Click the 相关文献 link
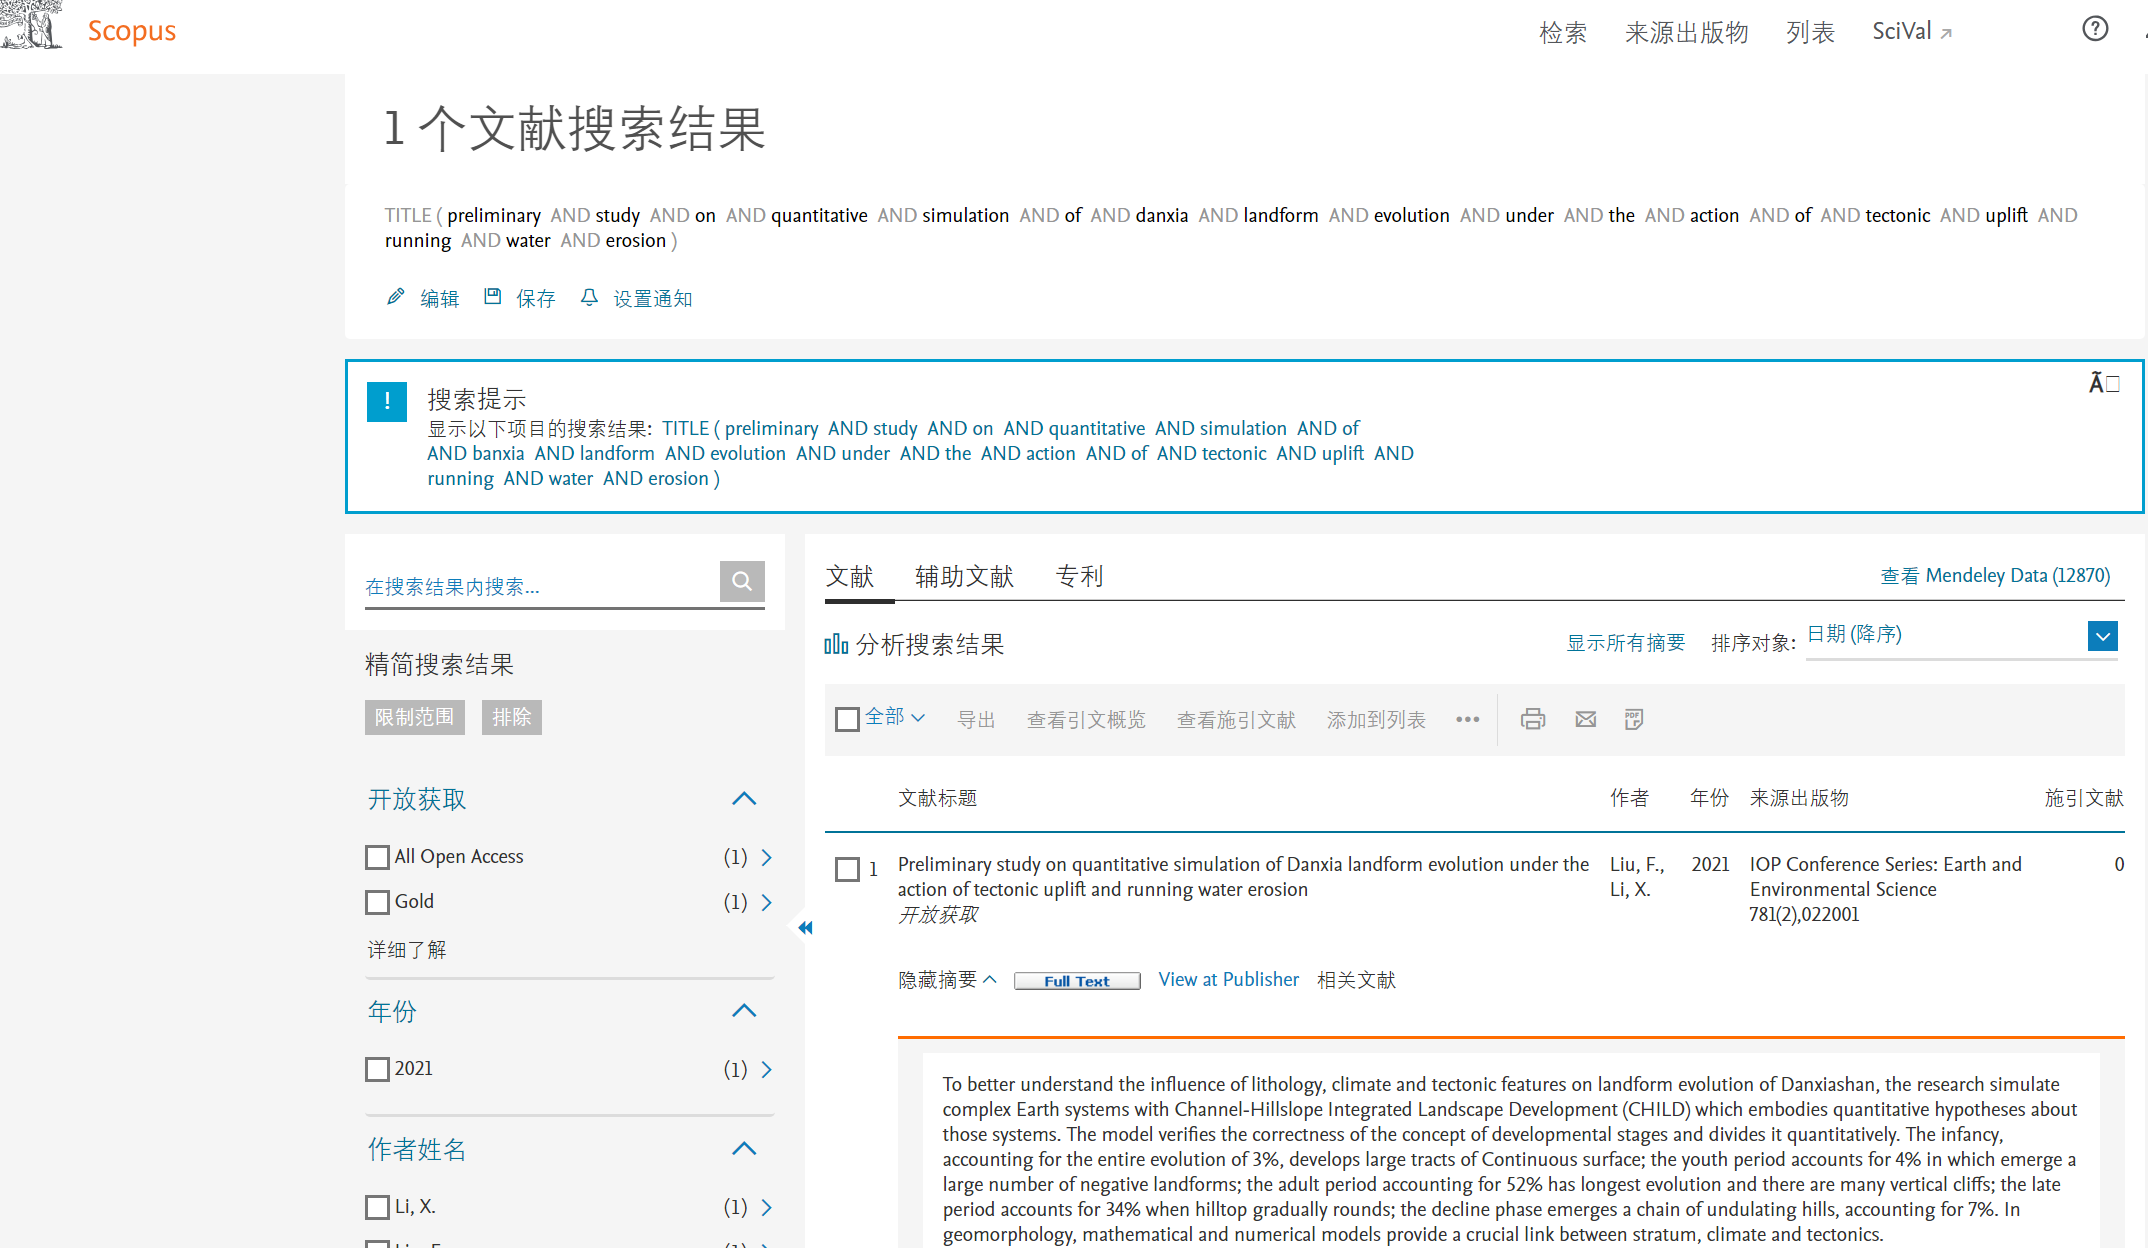The width and height of the screenshot is (2148, 1248). click(1356, 980)
